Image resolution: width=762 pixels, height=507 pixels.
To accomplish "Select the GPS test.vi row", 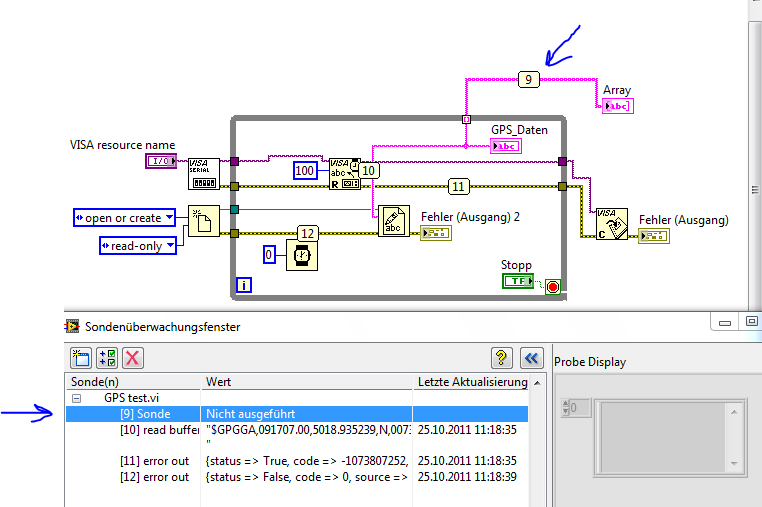I will click(297, 398).
